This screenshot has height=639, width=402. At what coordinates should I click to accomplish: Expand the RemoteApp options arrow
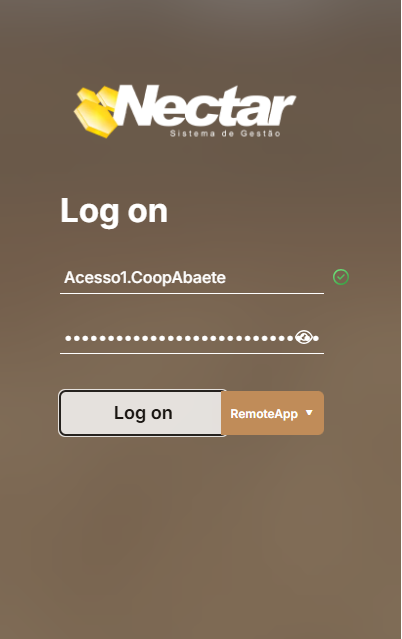pos(309,413)
